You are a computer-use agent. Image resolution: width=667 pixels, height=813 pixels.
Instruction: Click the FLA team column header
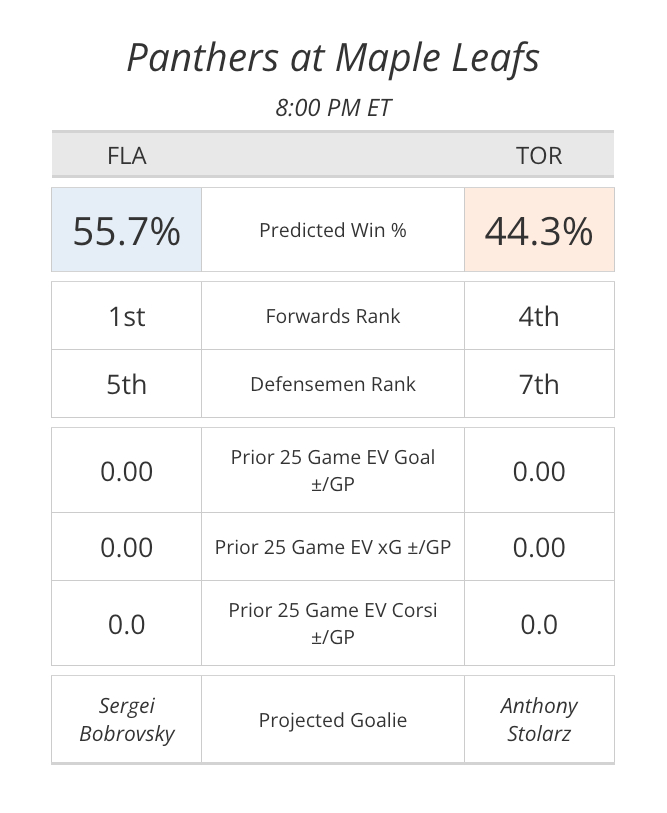127,156
